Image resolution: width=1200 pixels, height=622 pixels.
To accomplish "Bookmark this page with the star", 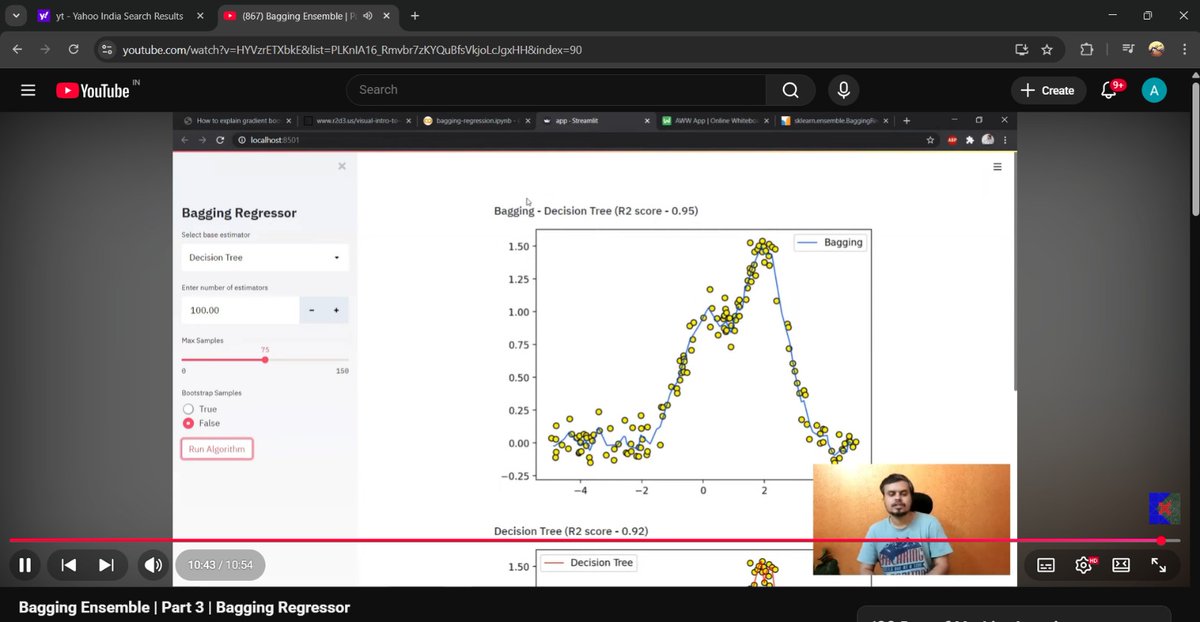I will click(x=1047, y=49).
